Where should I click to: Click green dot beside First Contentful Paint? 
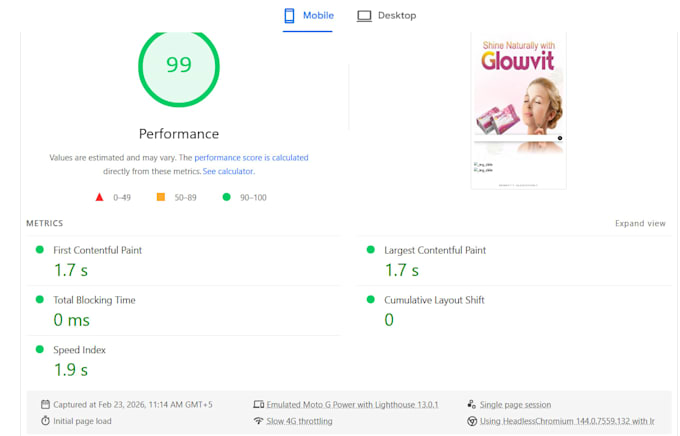tap(39, 249)
